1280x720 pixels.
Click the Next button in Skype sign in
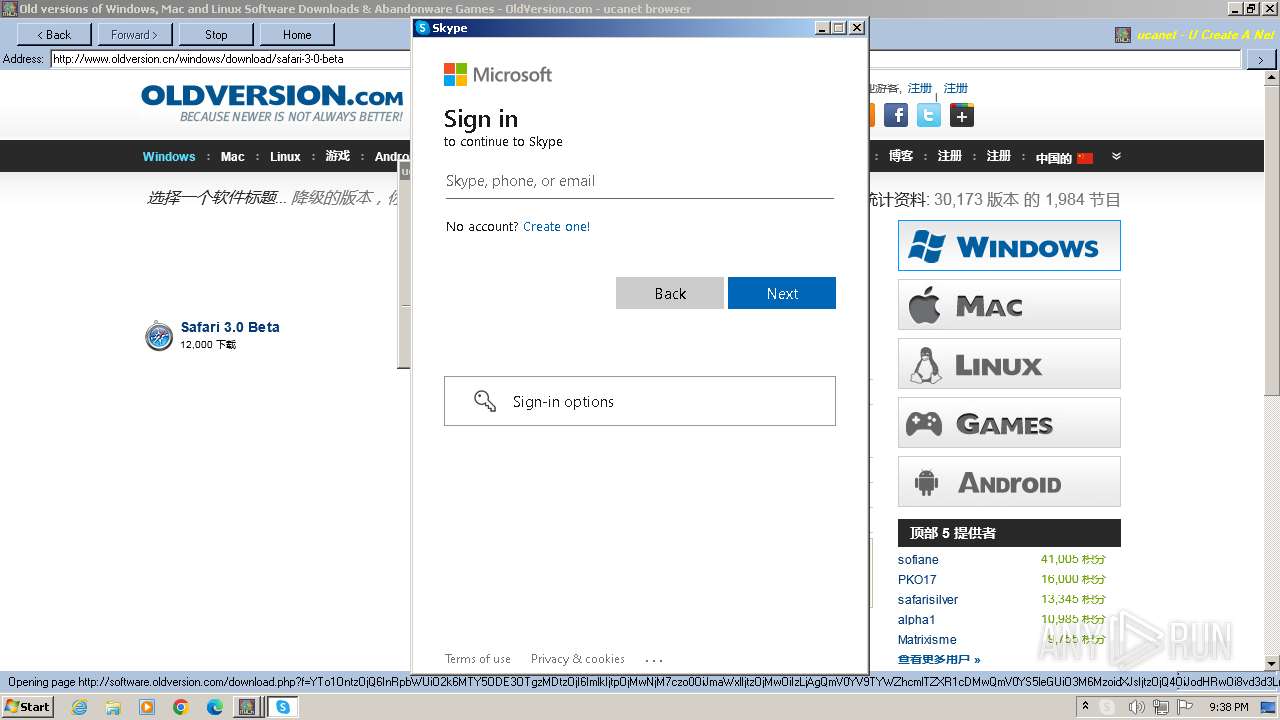click(x=782, y=293)
